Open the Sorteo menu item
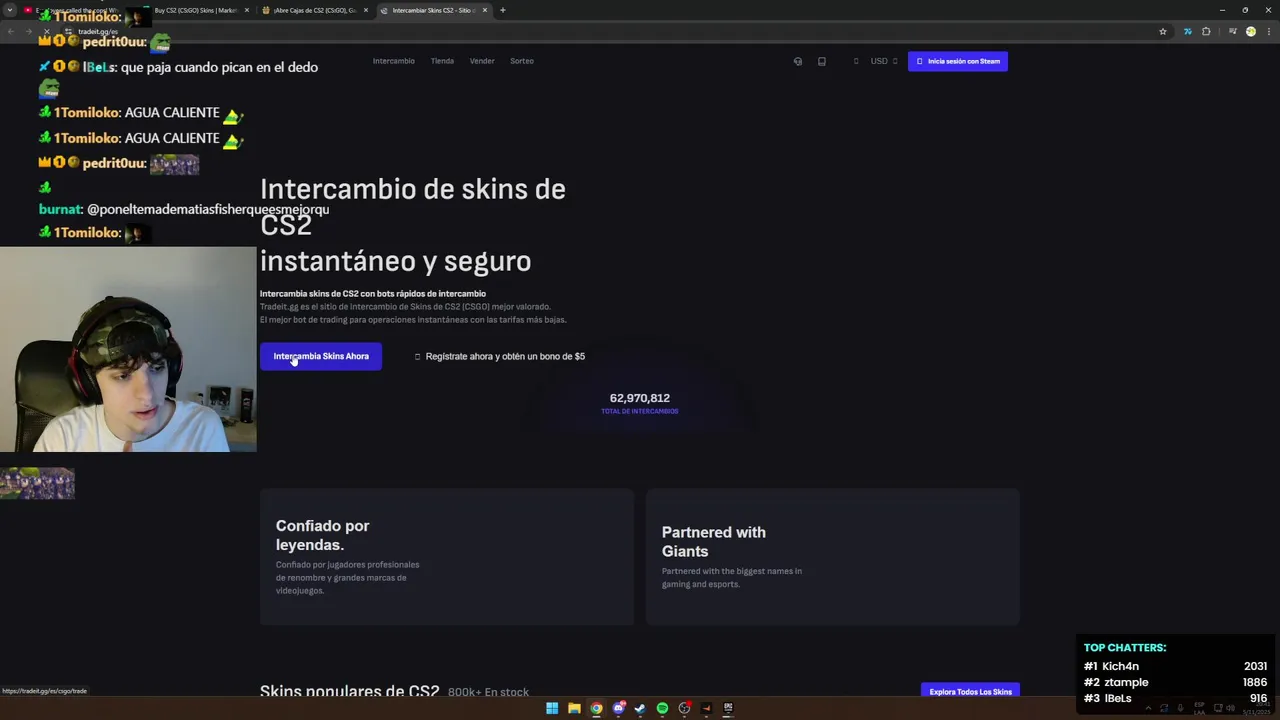The height and width of the screenshot is (720, 1280). (x=521, y=61)
